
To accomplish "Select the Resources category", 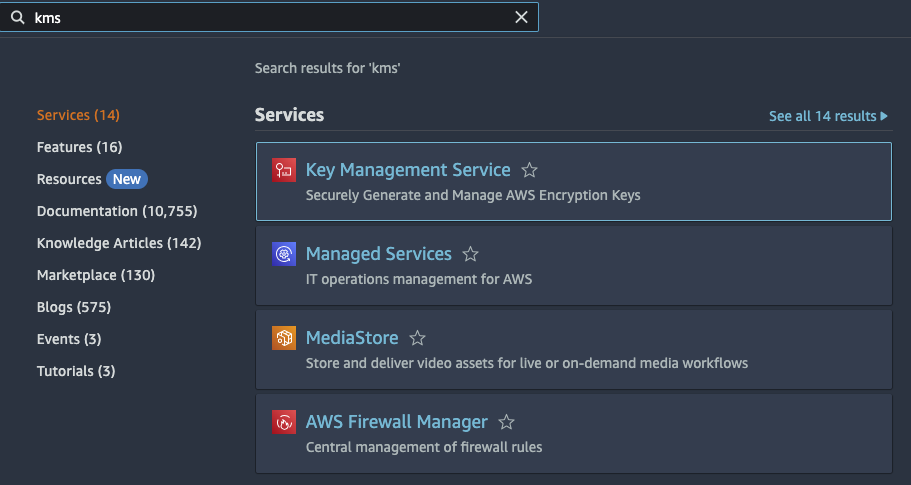I will coord(69,179).
